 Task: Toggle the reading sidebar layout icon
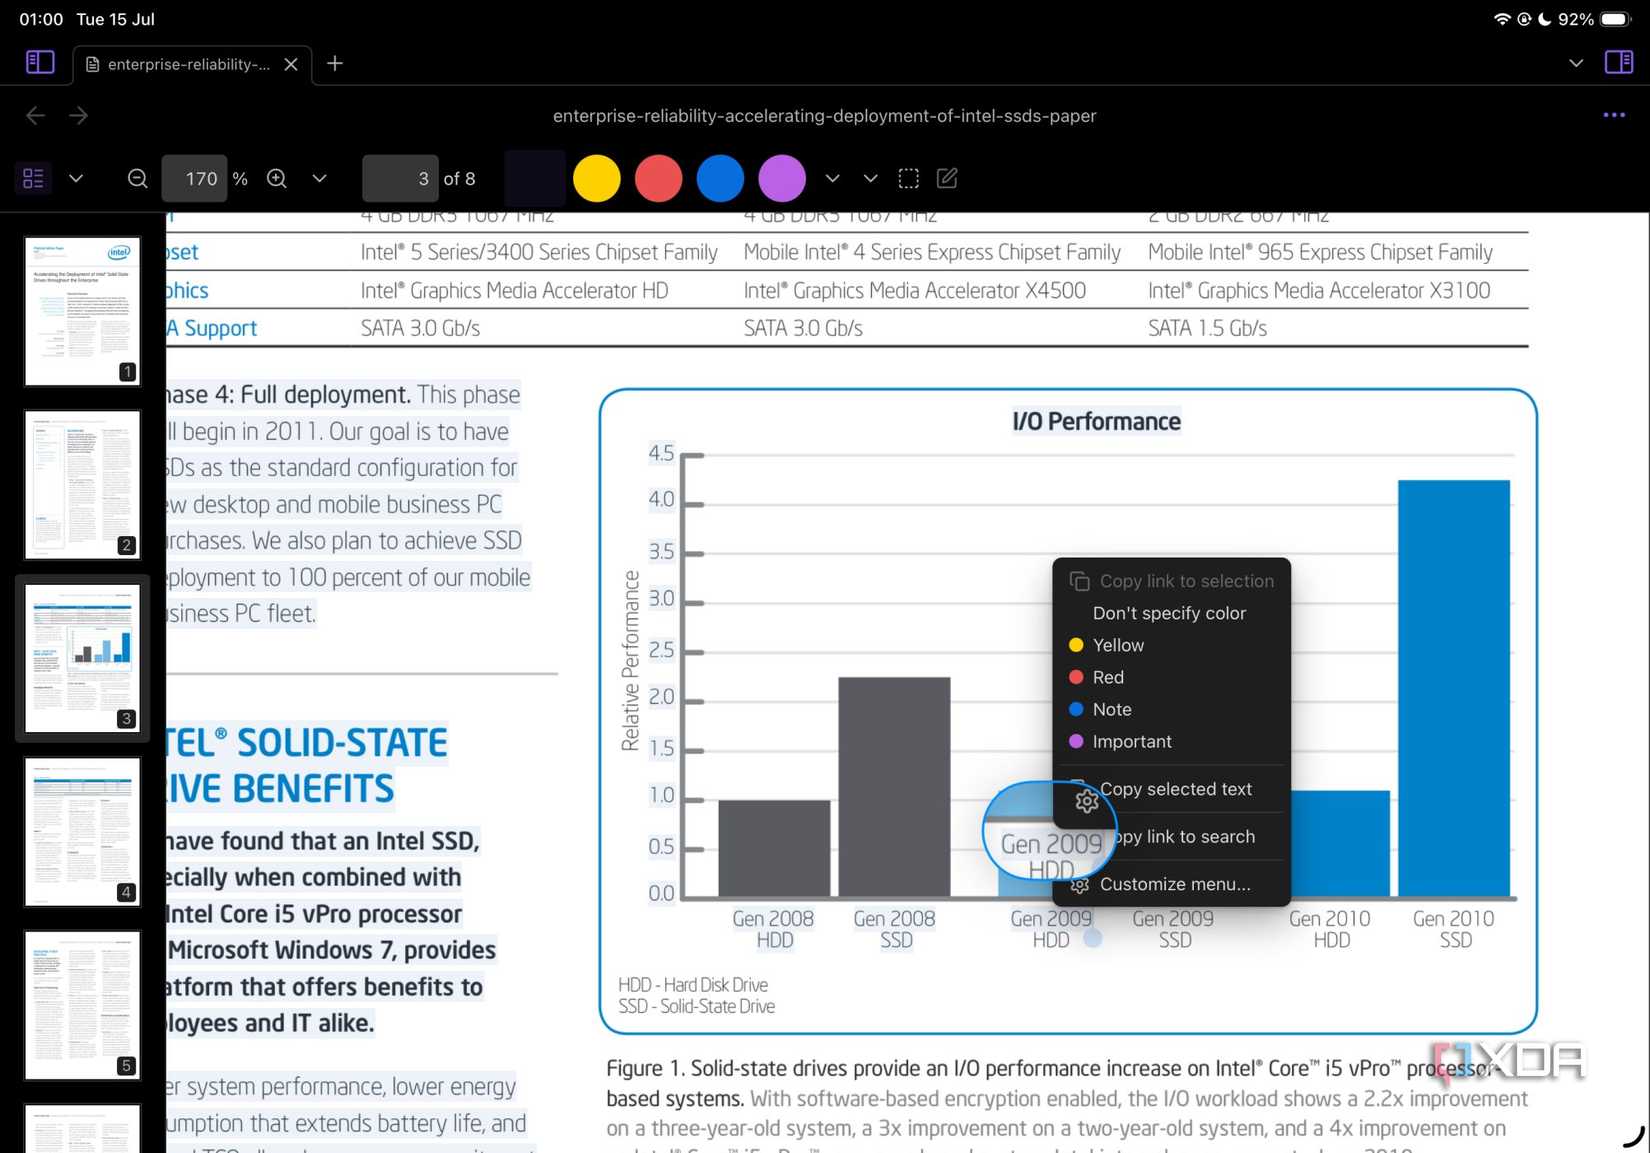[1619, 62]
